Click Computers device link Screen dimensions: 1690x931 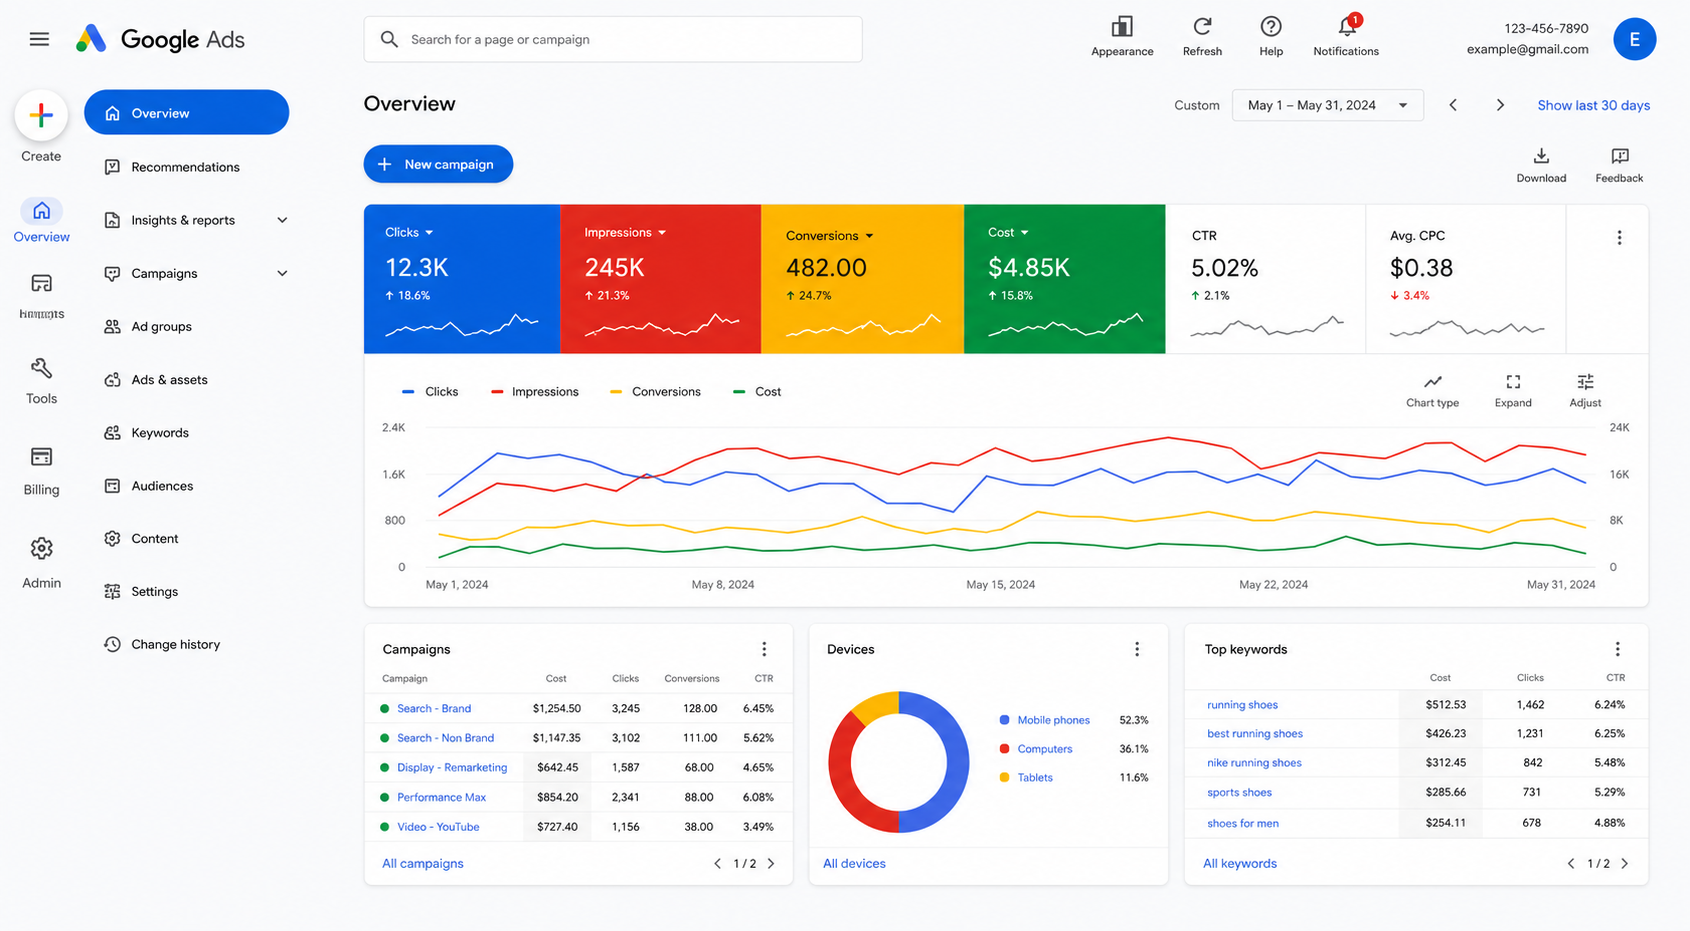pos(1044,749)
